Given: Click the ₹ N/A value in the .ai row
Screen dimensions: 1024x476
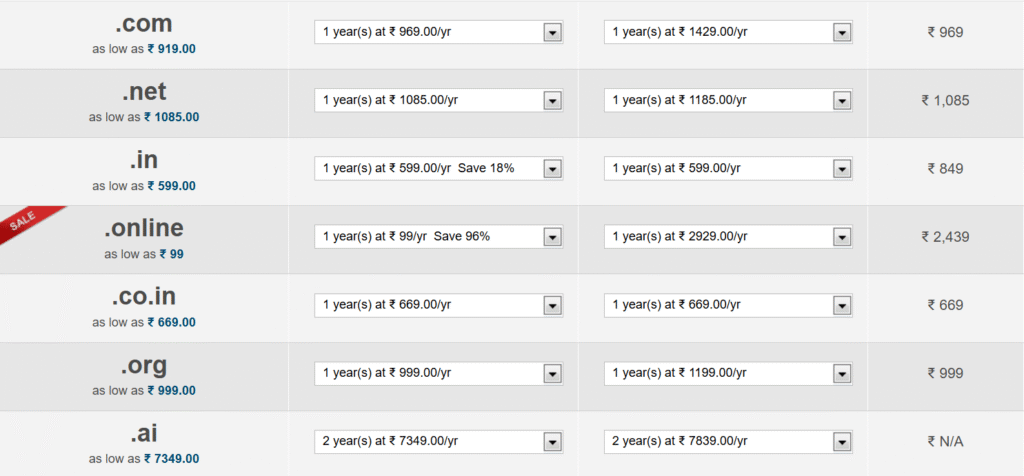Looking at the screenshot, I should coord(945,441).
